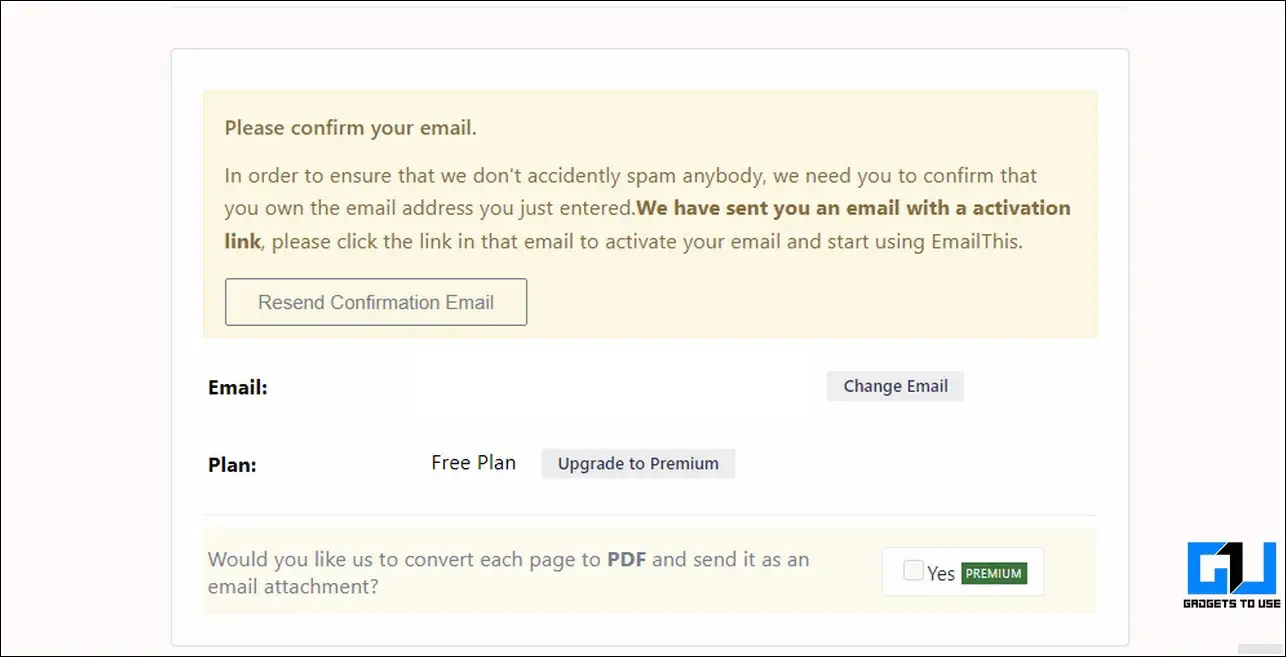Open the Change Email option
Image resolution: width=1286 pixels, height=657 pixels.
coord(895,386)
